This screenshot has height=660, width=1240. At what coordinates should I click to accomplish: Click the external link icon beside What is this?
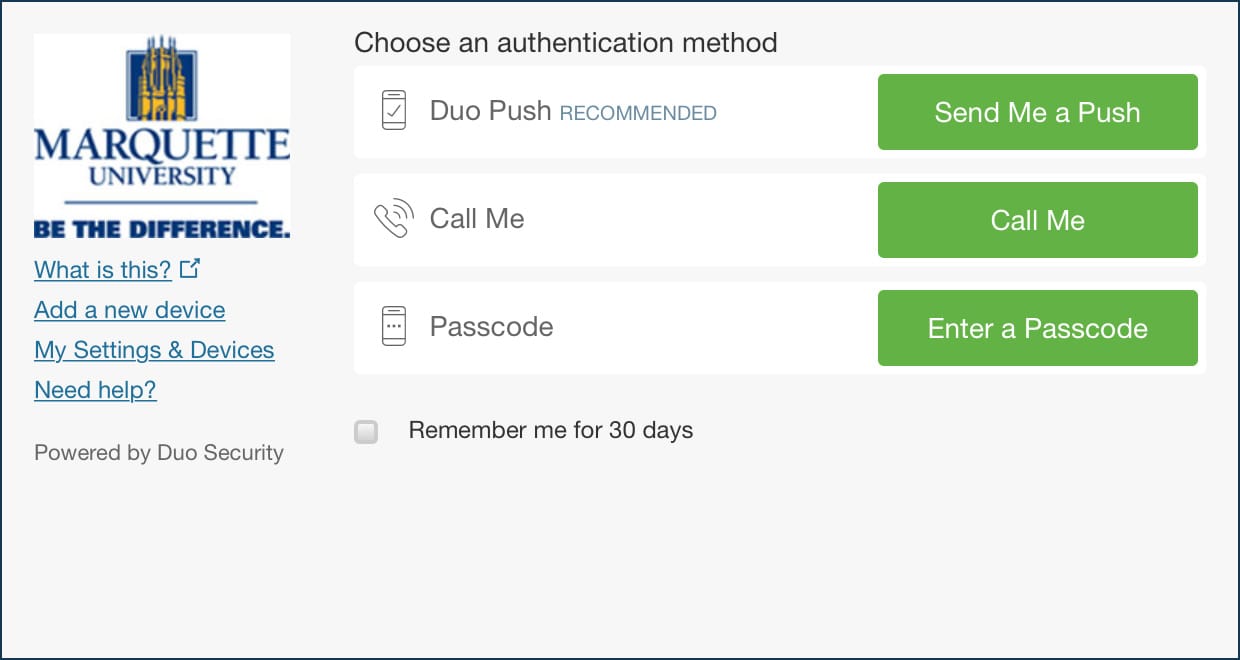[x=190, y=268]
